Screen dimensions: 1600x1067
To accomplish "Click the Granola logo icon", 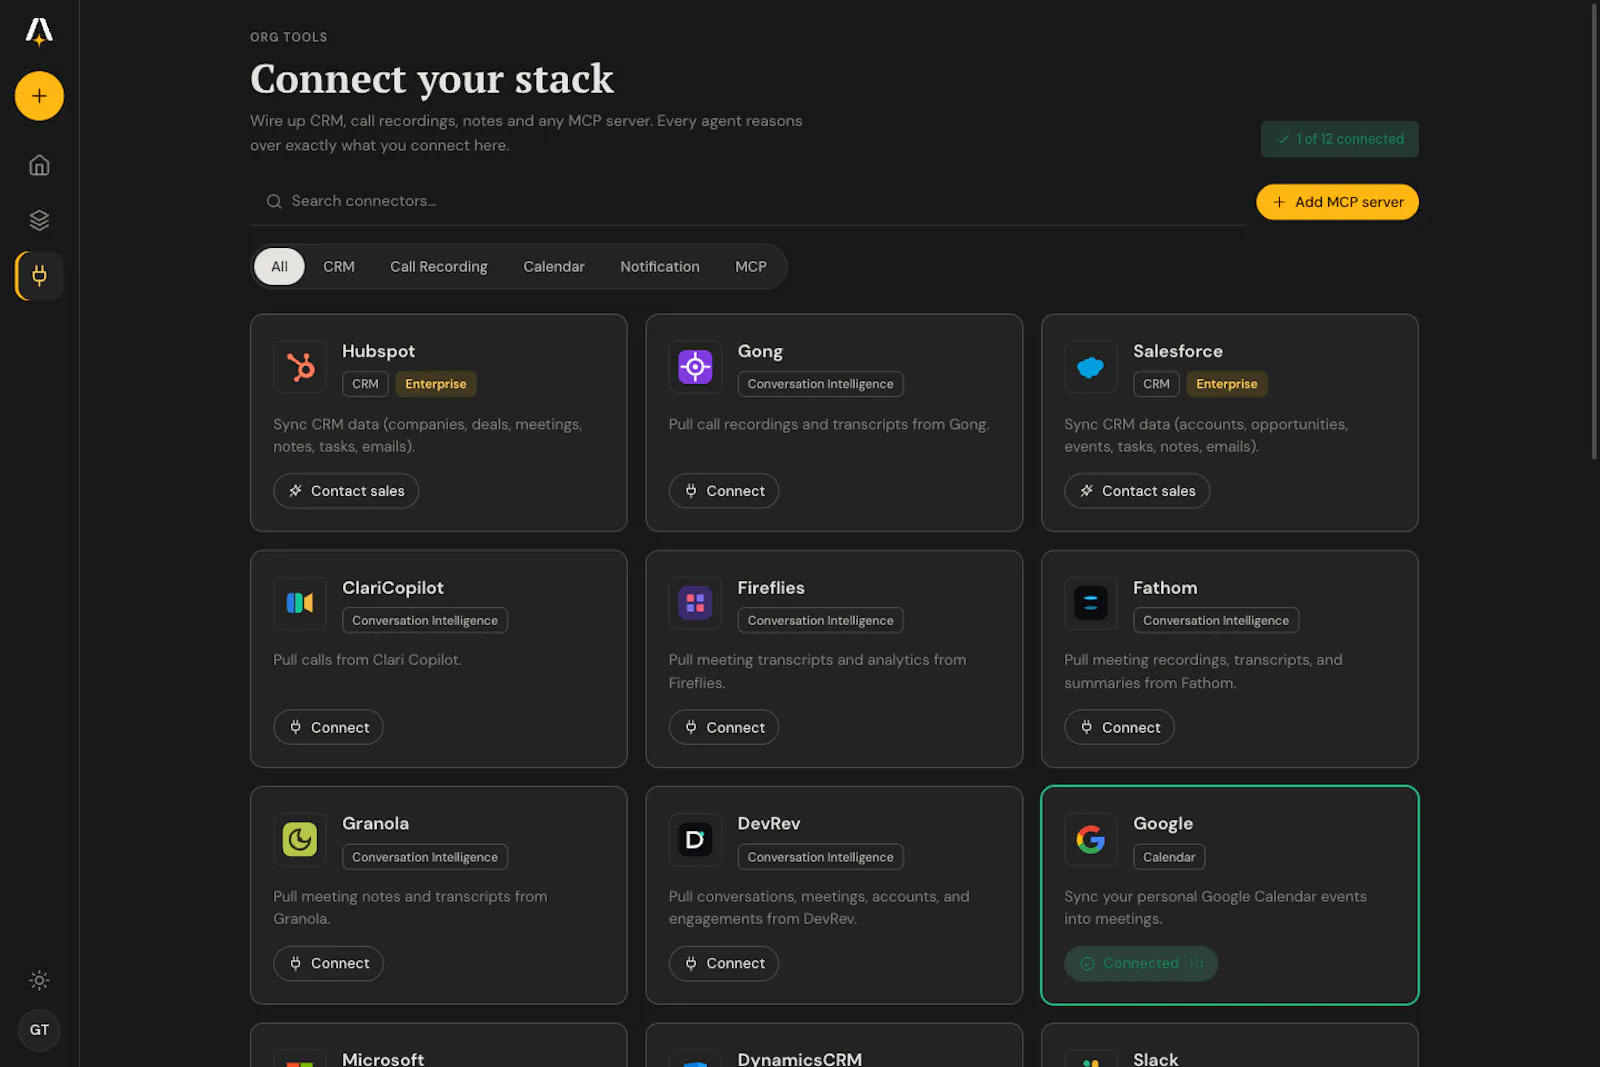I will coord(300,839).
